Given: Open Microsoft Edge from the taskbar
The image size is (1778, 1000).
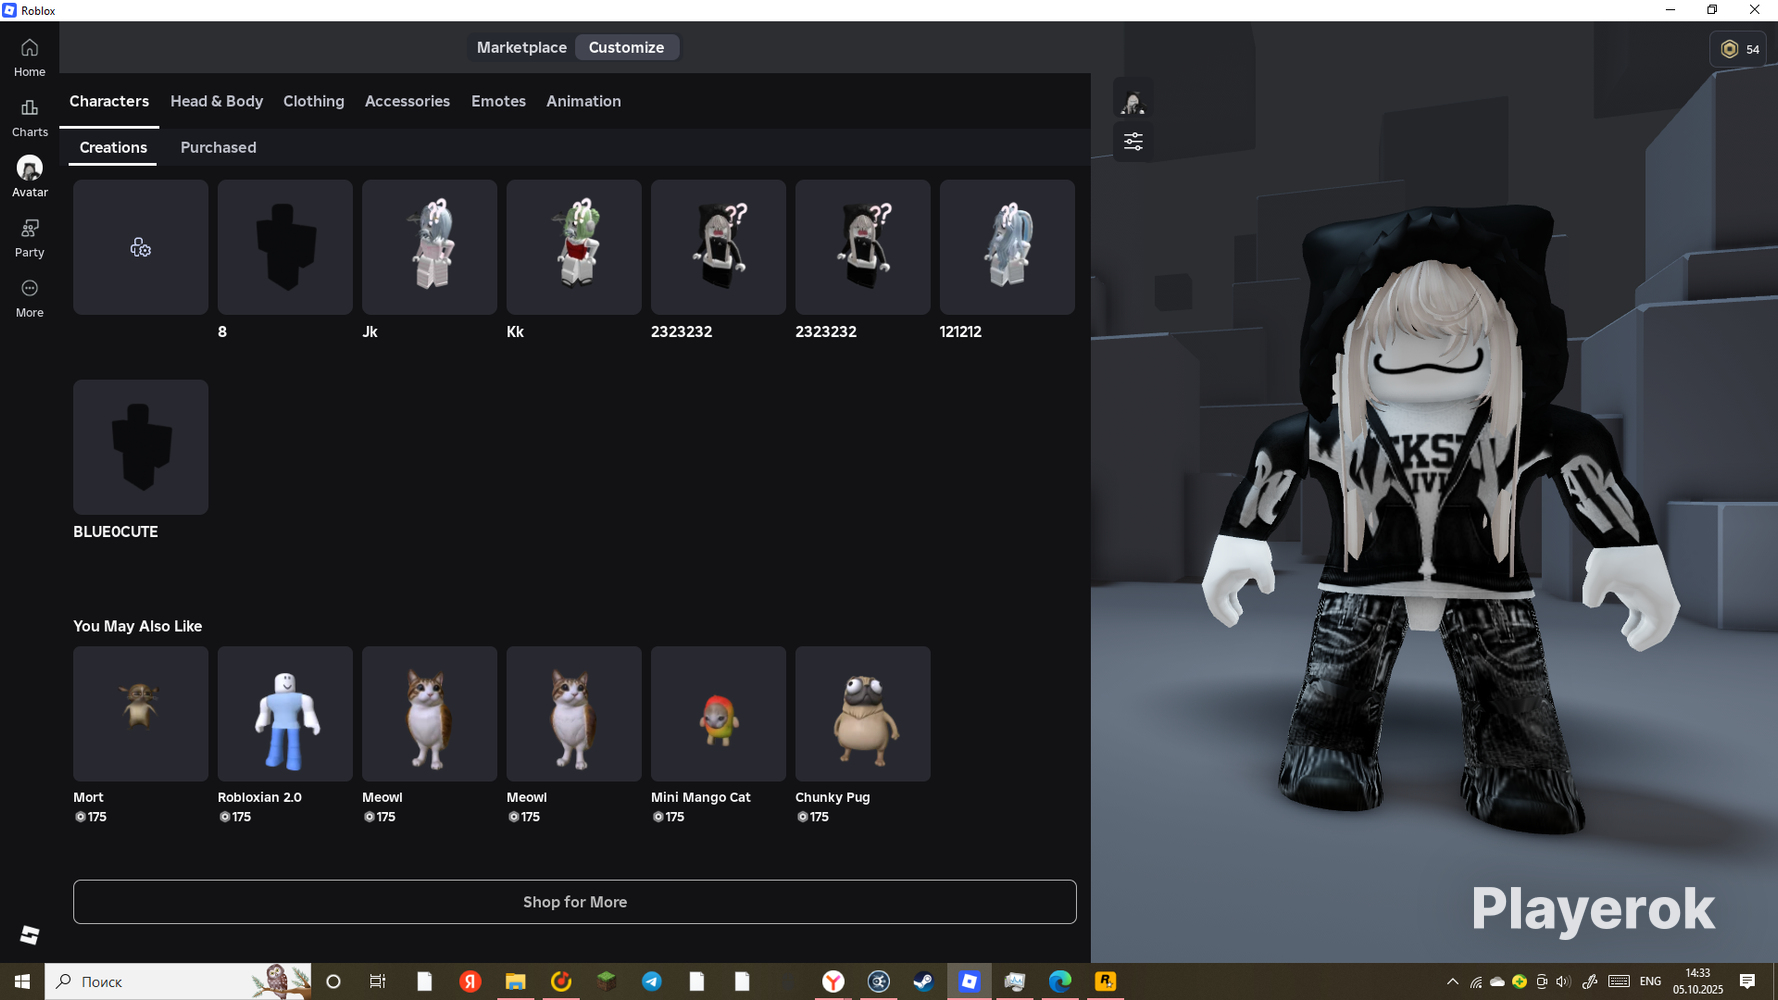Looking at the screenshot, I should tap(1060, 981).
